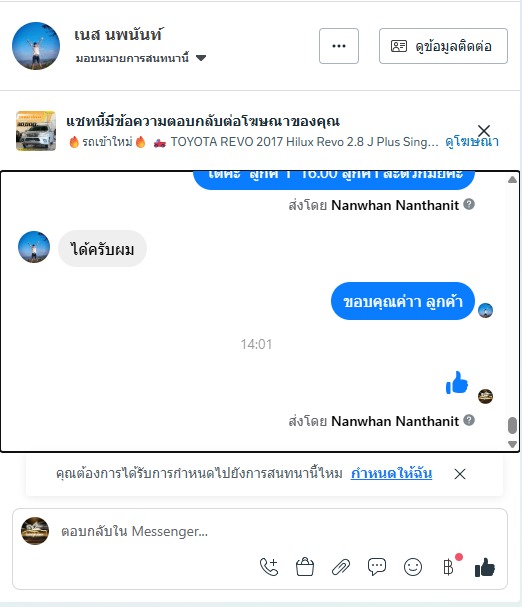Open the view ad link
Image resolution: width=522 pixels, height=607 pixels.
click(x=472, y=142)
